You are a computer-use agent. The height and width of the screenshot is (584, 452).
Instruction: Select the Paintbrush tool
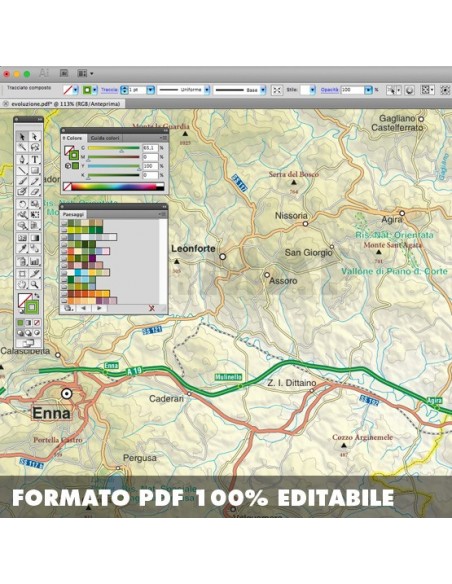coord(22,181)
